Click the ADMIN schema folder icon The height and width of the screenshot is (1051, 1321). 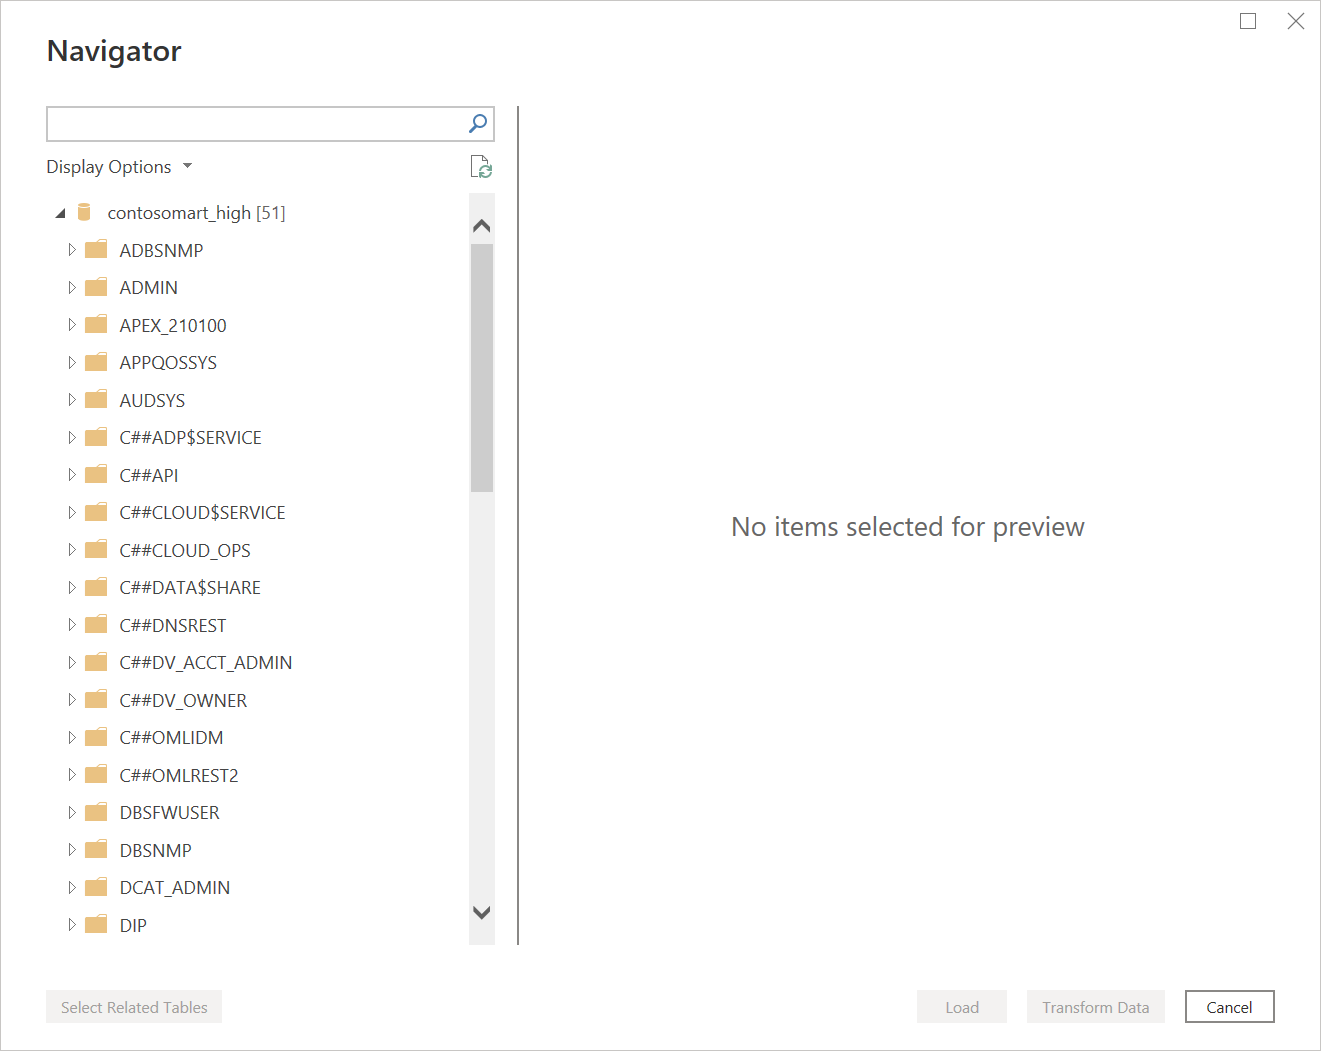95,287
